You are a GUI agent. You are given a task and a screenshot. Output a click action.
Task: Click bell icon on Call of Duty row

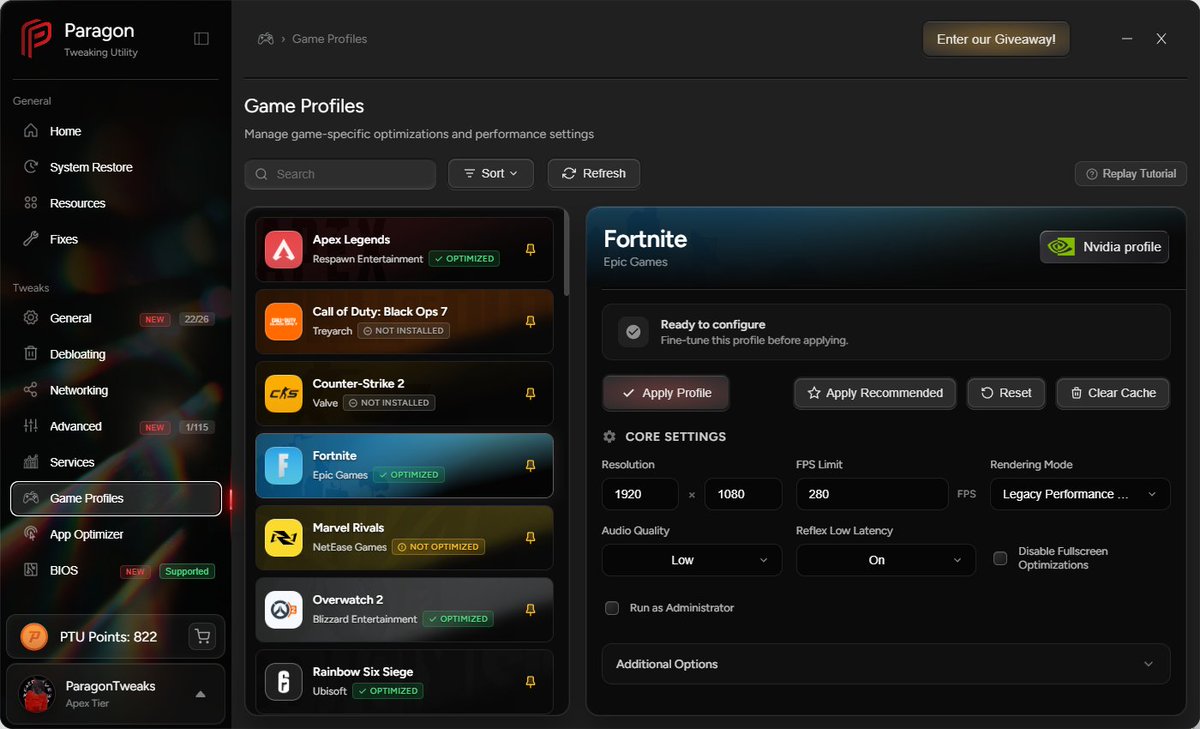pos(530,322)
